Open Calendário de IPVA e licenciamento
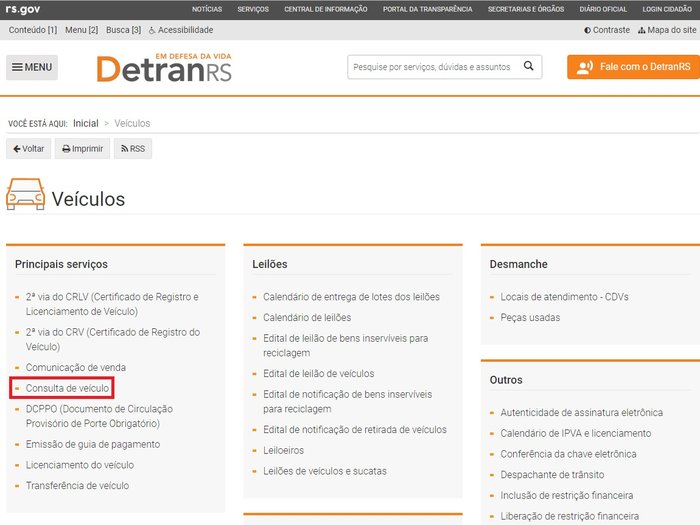 pos(575,433)
